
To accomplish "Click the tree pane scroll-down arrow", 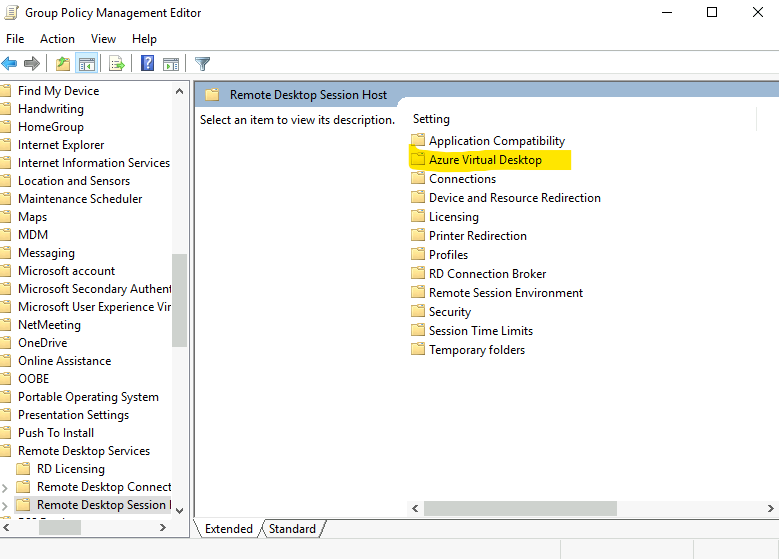I will click(180, 509).
